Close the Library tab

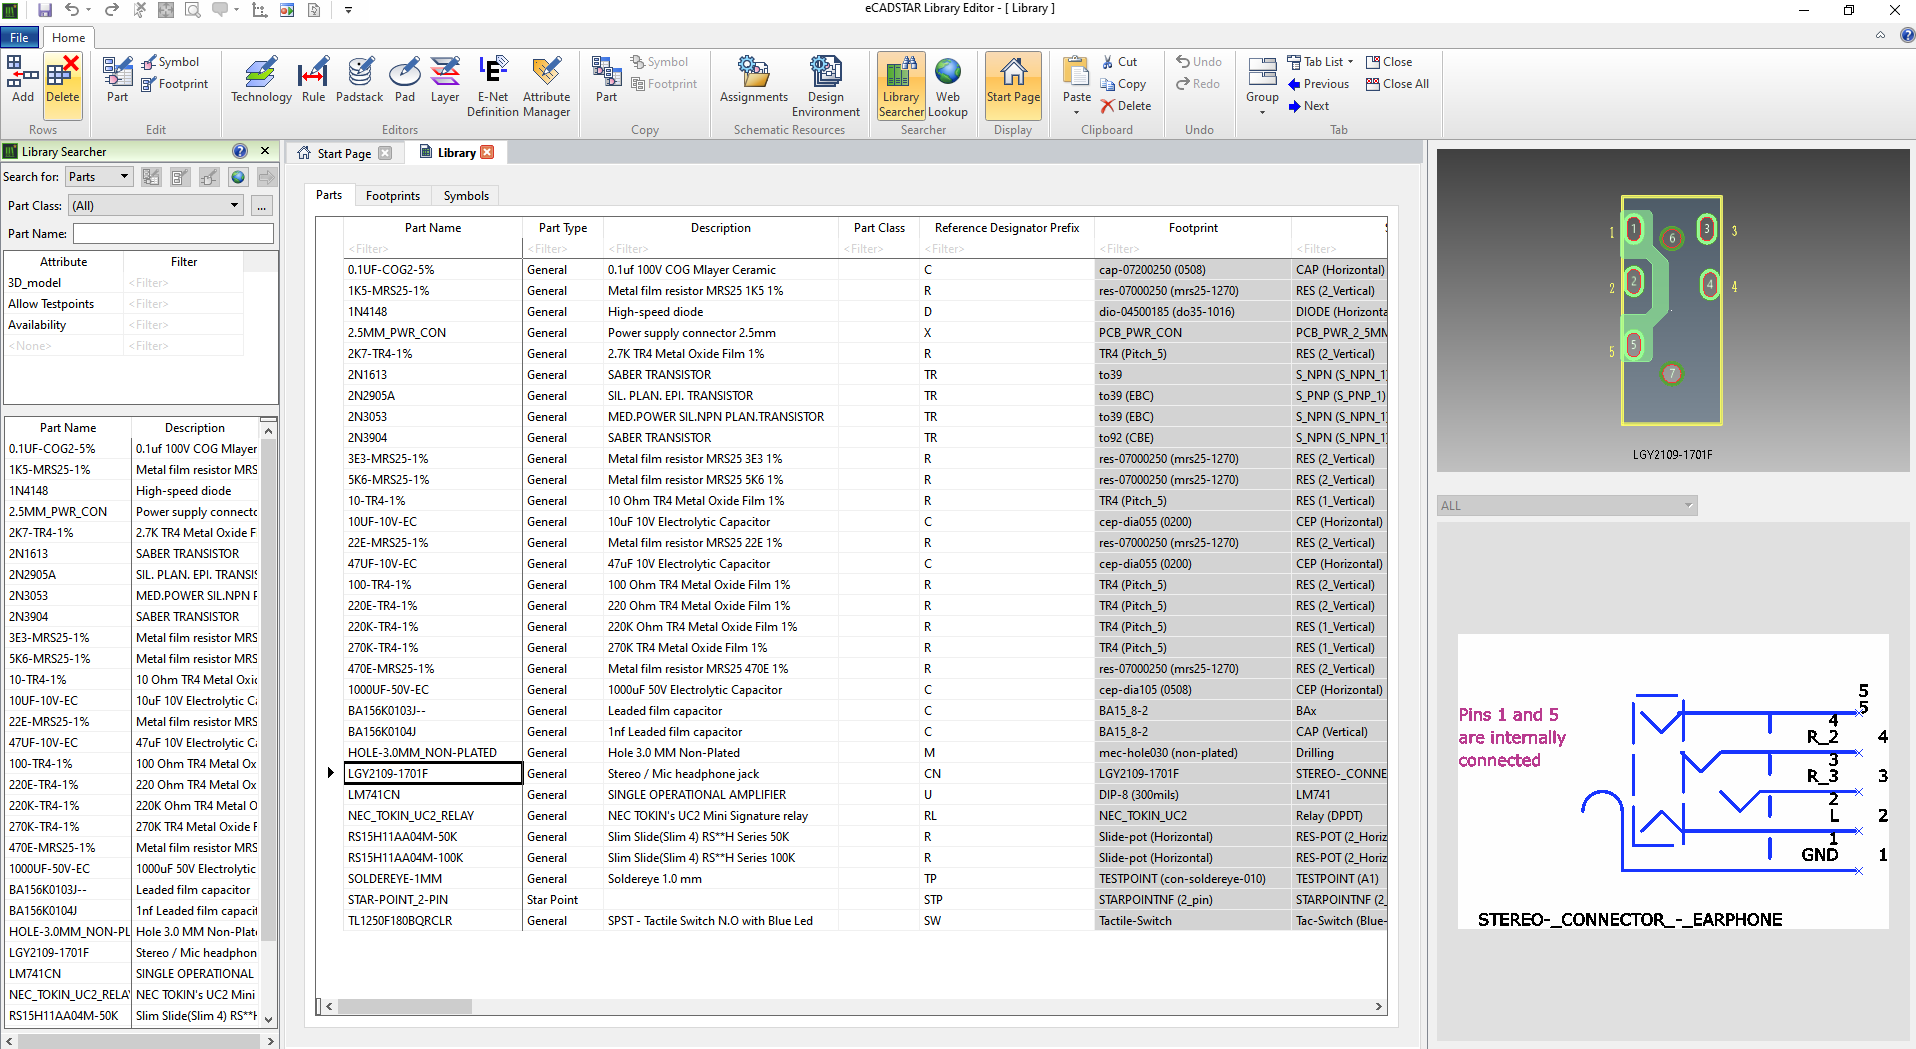[x=487, y=152]
